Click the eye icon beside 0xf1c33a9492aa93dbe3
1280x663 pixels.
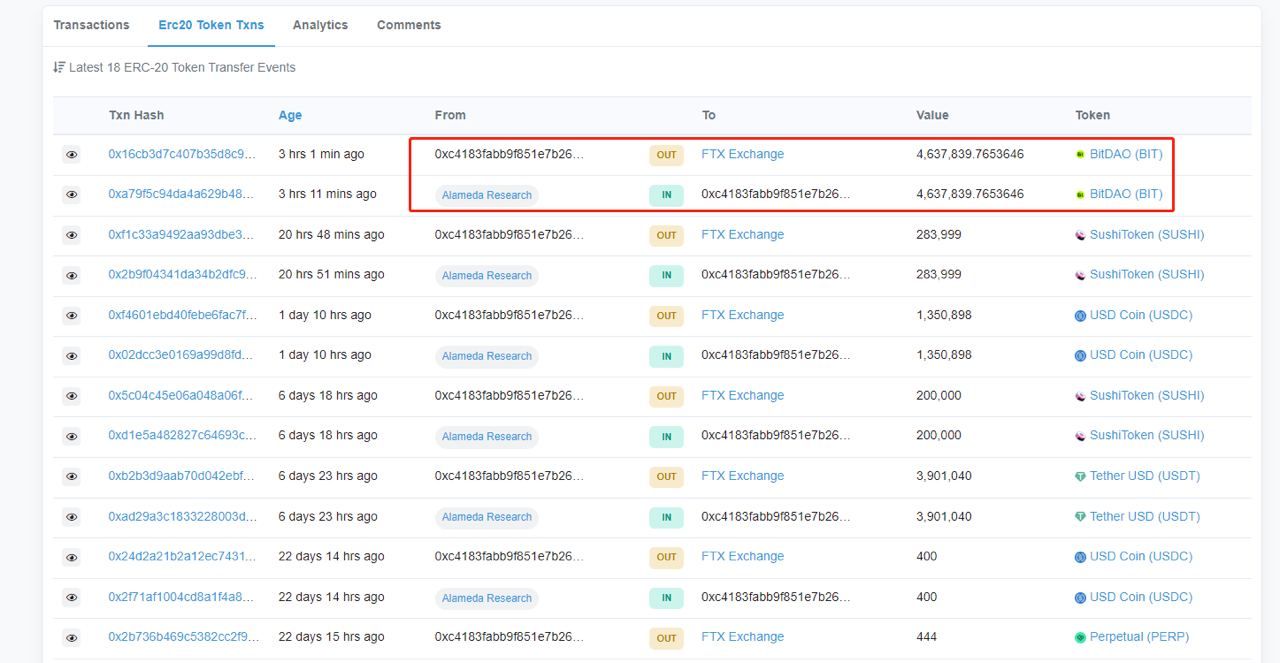tap(71, 235)
